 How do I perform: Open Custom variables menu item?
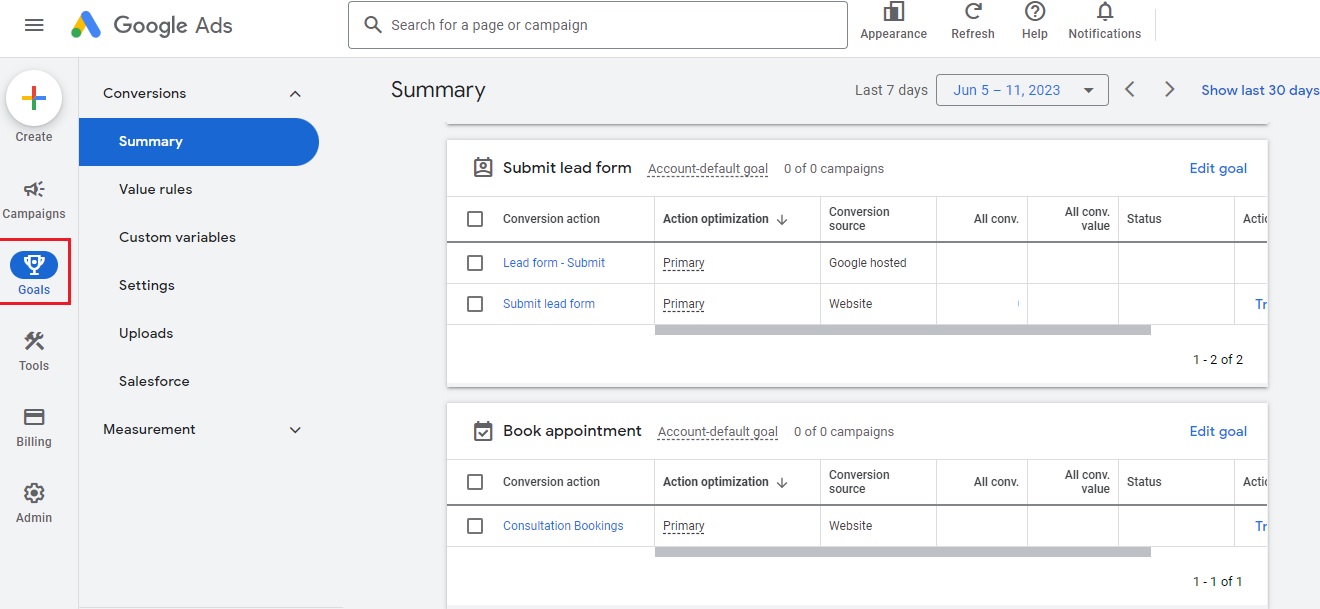coord(177,238)
